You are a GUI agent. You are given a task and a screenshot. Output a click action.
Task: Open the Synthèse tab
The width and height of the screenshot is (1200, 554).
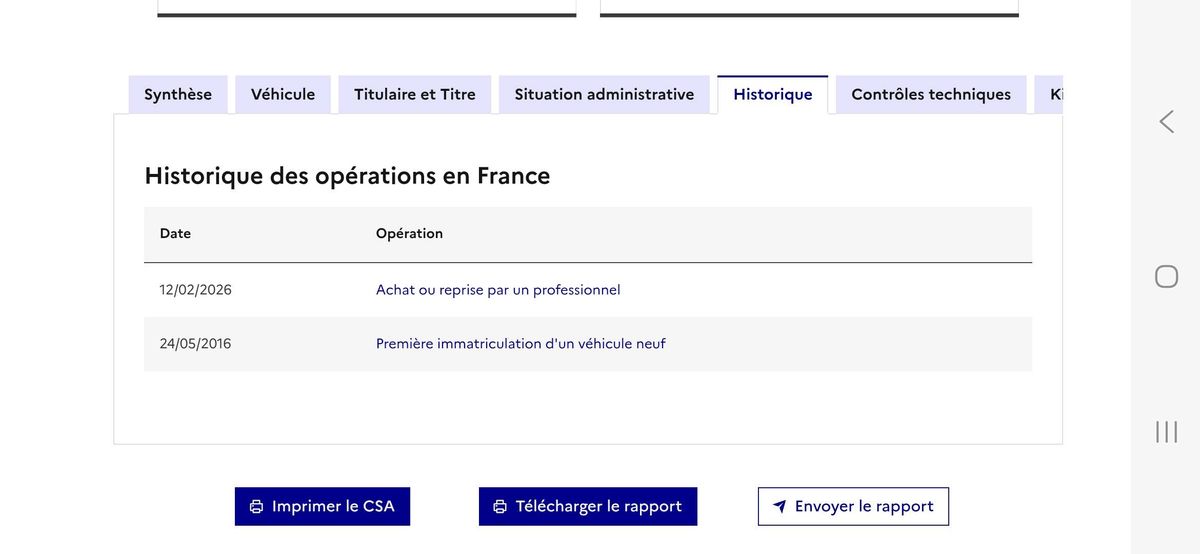click(x=178, y=95)
